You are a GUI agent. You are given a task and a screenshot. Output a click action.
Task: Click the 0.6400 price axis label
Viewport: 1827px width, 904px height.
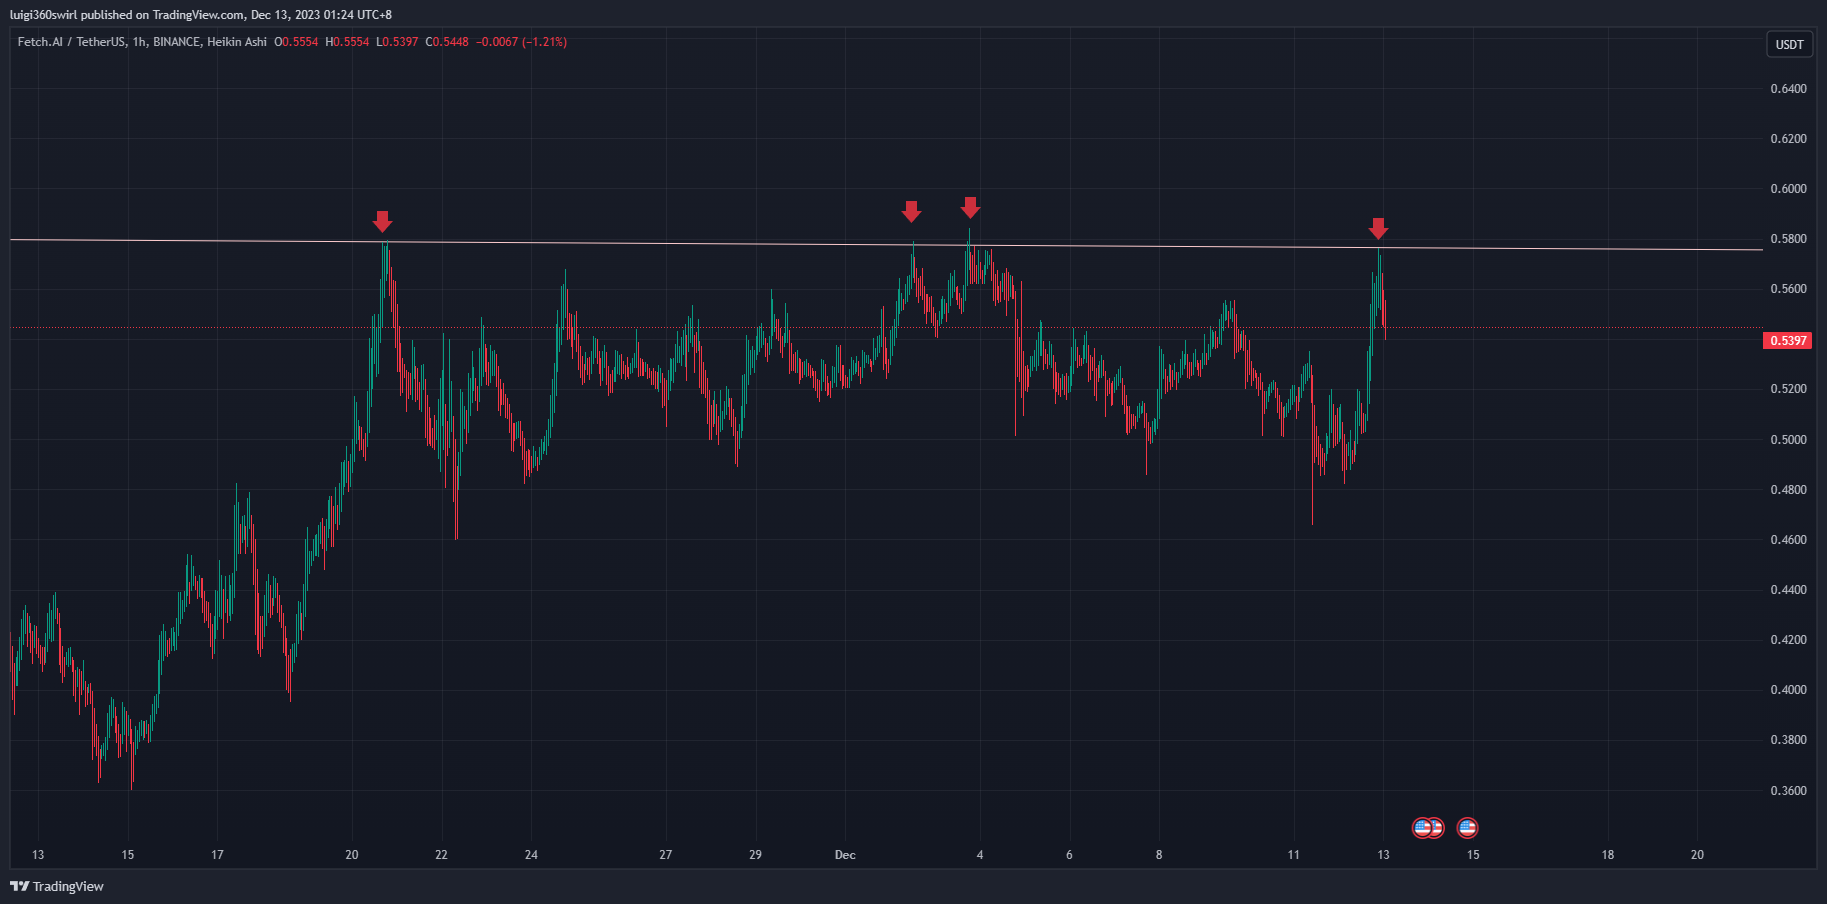click(1788, 89)
